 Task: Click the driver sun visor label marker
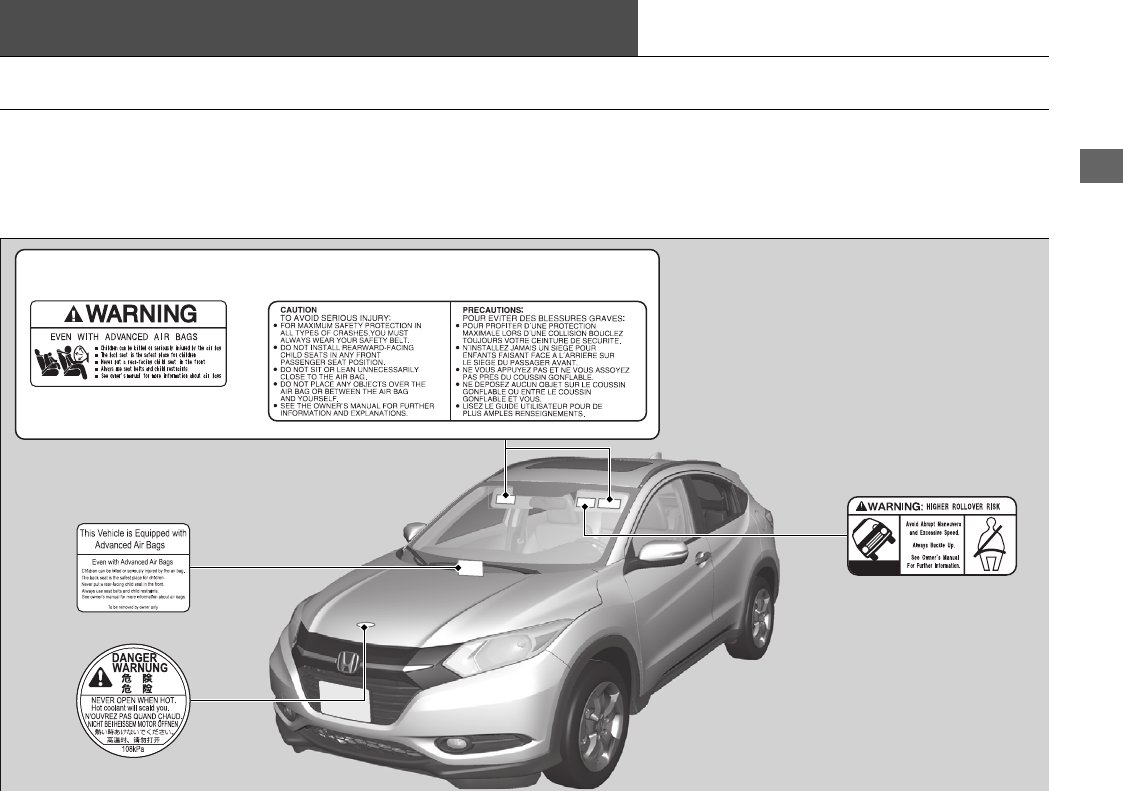(x=608, y=501)
